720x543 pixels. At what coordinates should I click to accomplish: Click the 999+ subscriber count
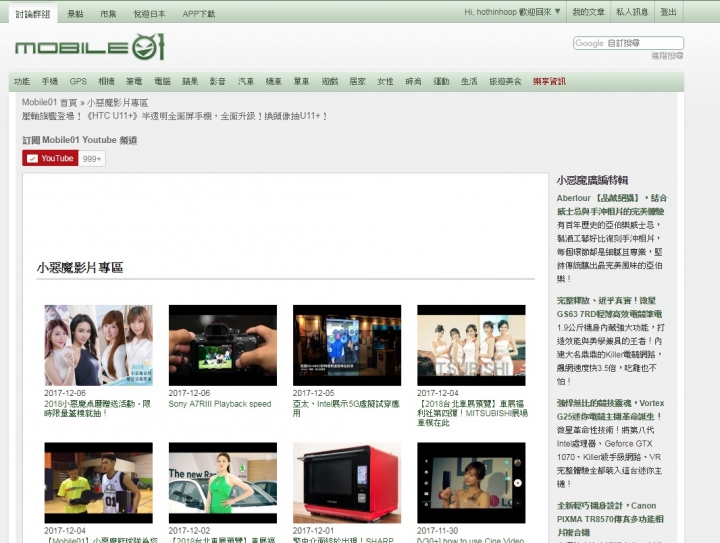(x=92, y=159)
